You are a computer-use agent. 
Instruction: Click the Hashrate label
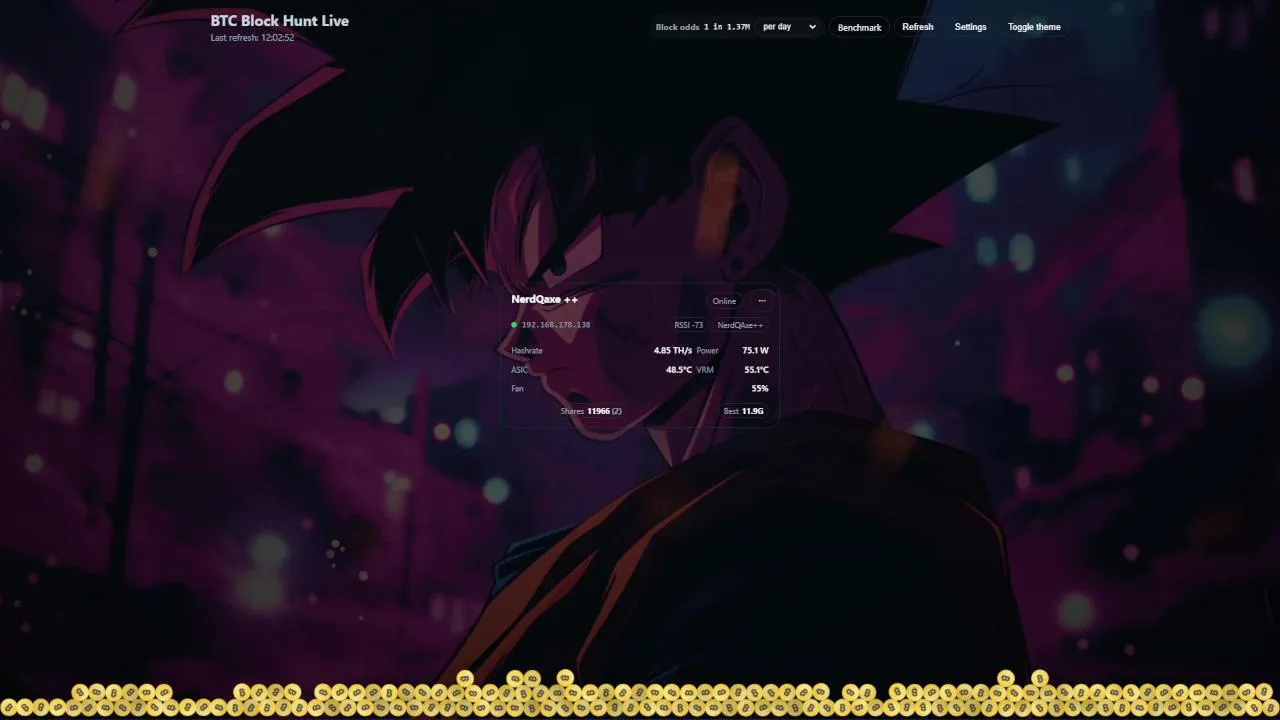tap(527, 351)
